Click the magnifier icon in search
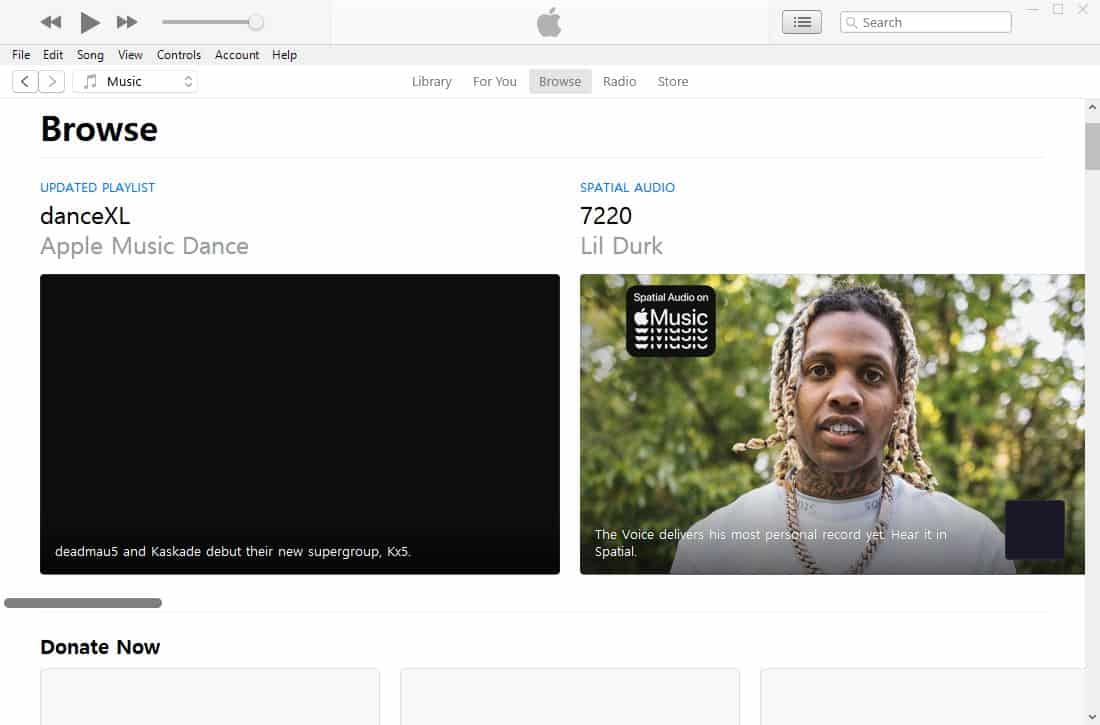Image resolution: width=1100 pixels, height=725 pixels. 852,23
